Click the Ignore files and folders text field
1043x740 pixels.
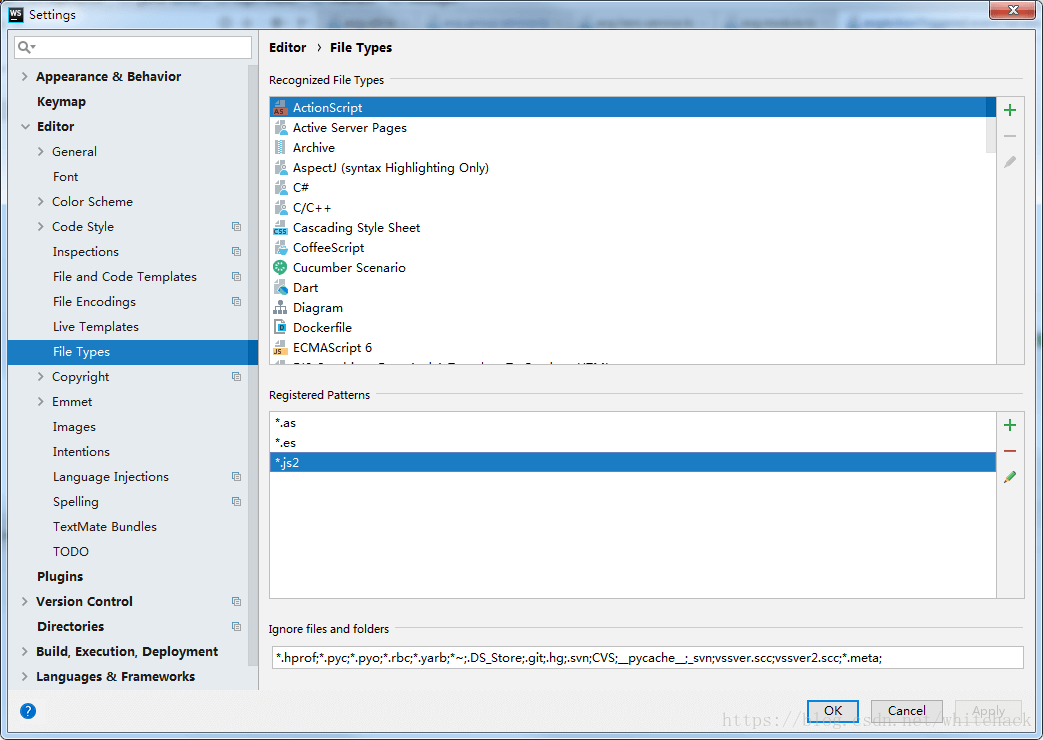coord(646,657)
